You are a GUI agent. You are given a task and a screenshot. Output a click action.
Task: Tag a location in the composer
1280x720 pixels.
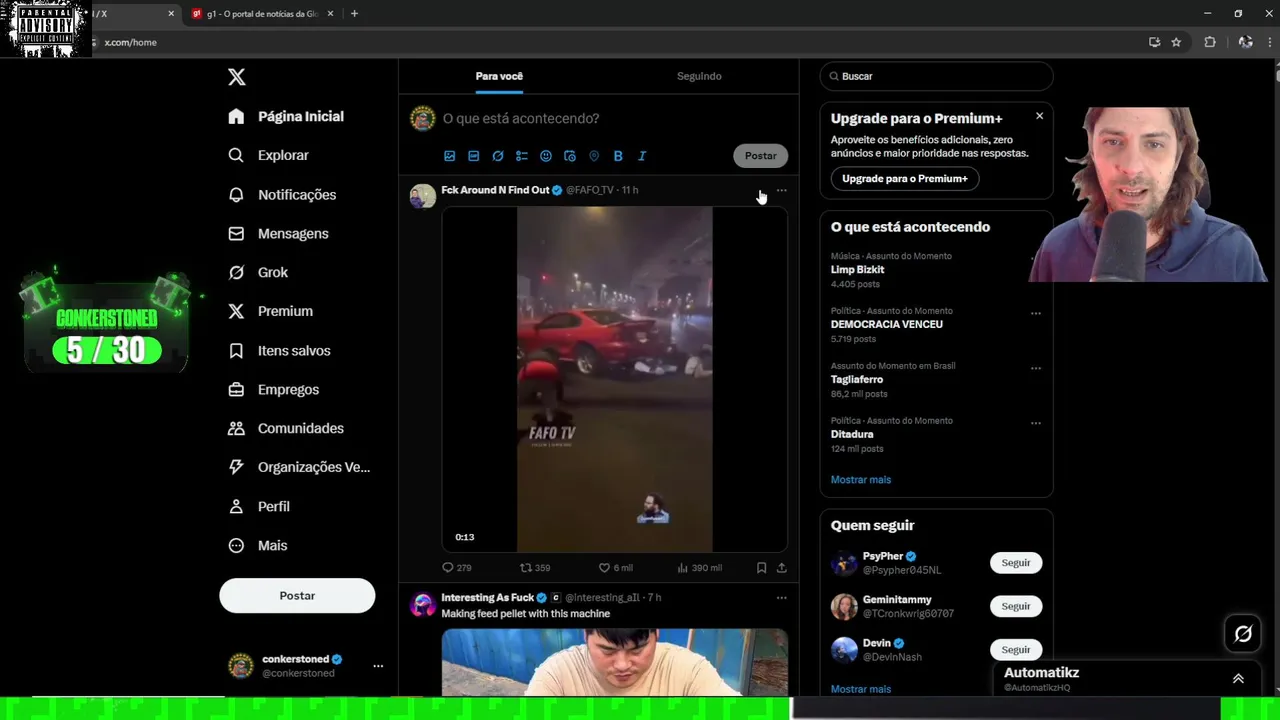coord(594,156)
